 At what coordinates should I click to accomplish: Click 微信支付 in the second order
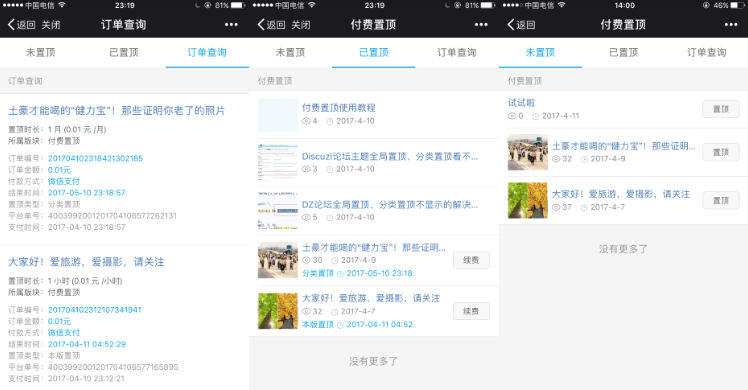click(63, 333)
